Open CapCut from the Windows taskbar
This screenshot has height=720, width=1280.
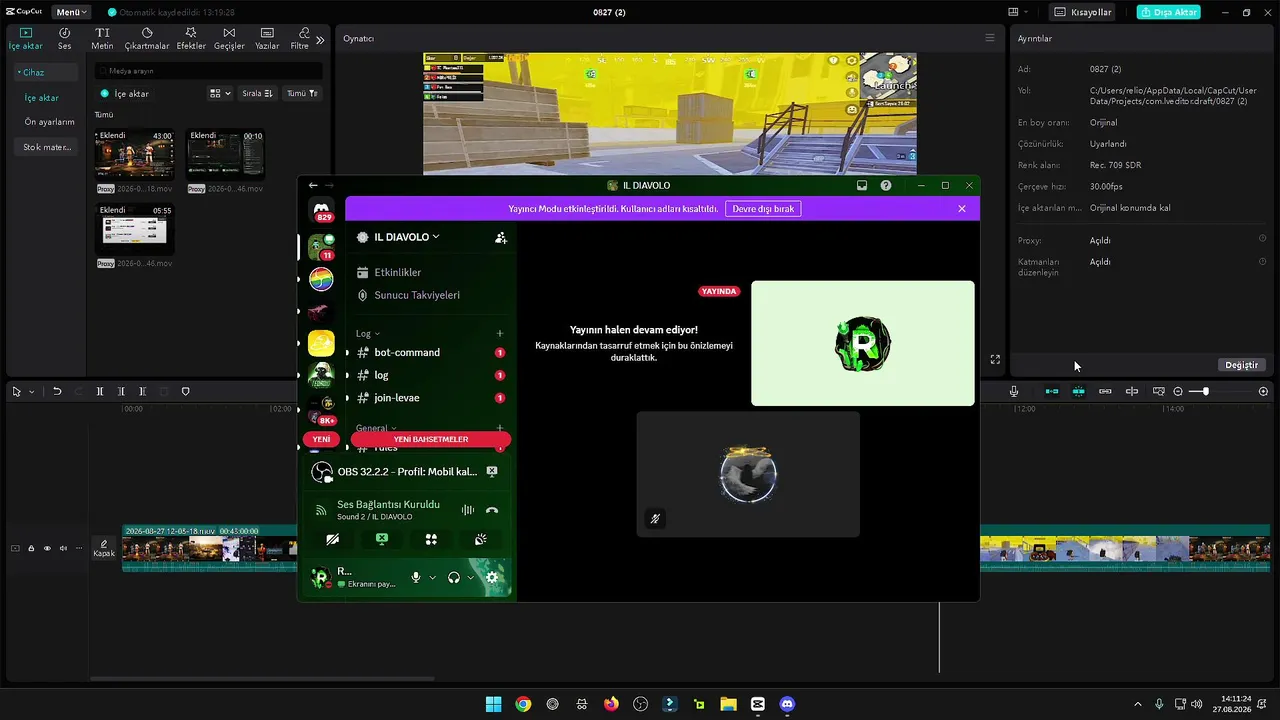[757, 704]
